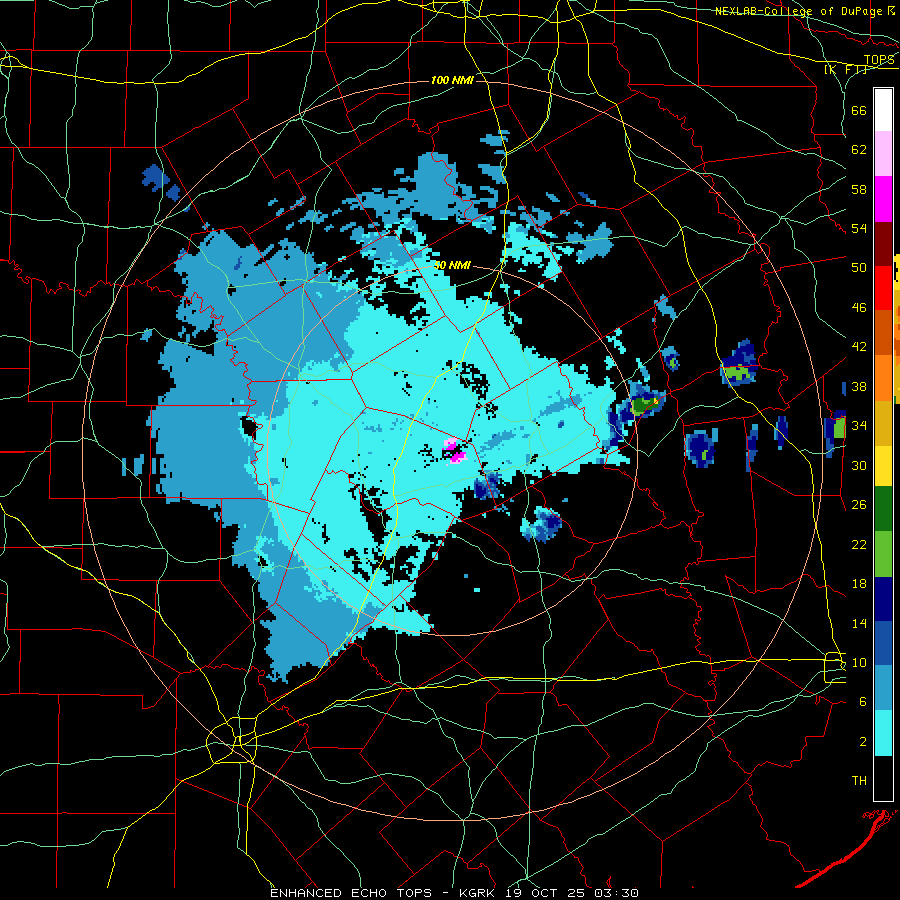
Task: Click the light pink legend swatch
Action: coord(883,154)
